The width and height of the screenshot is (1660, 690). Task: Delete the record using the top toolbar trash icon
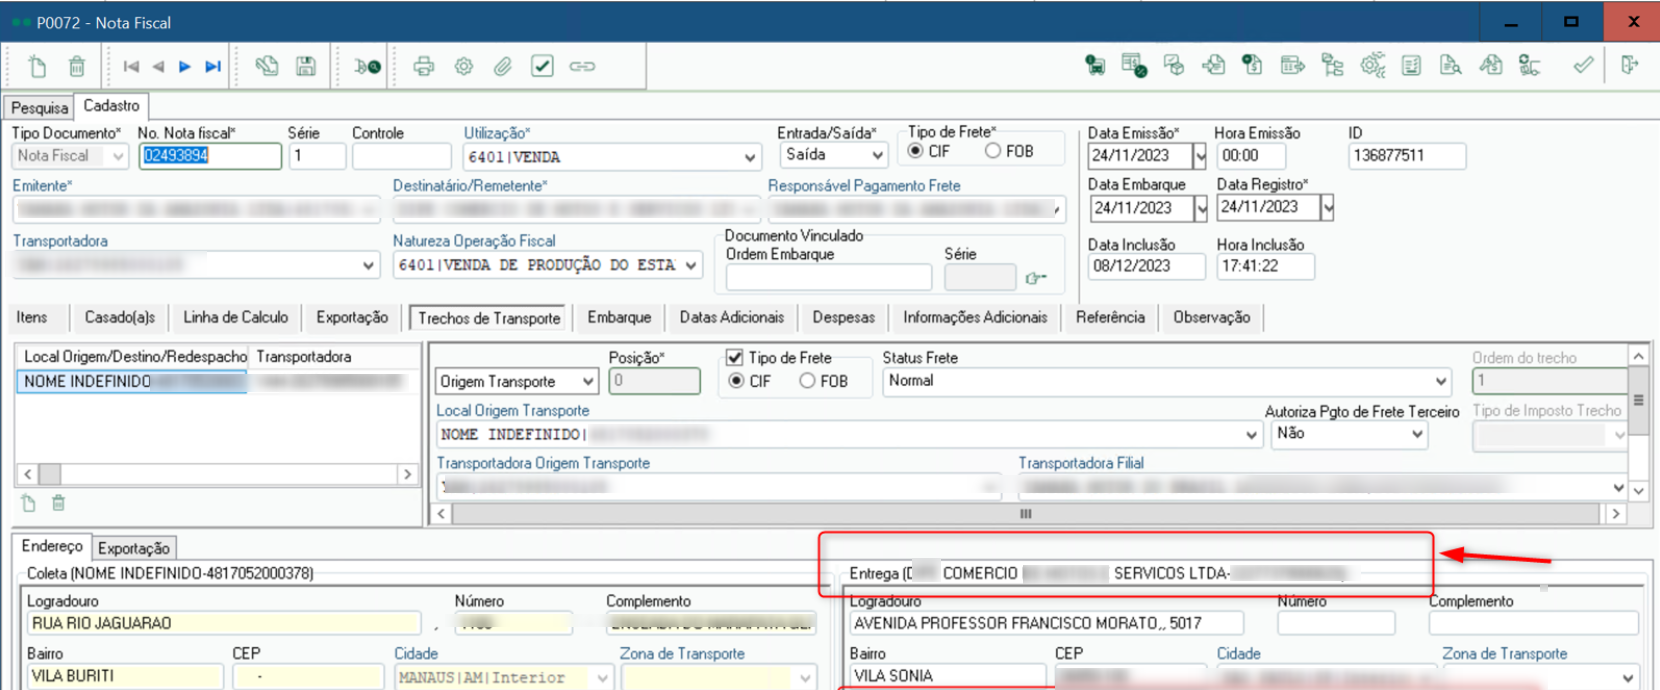pyautogui.click(x=76, y=67)
